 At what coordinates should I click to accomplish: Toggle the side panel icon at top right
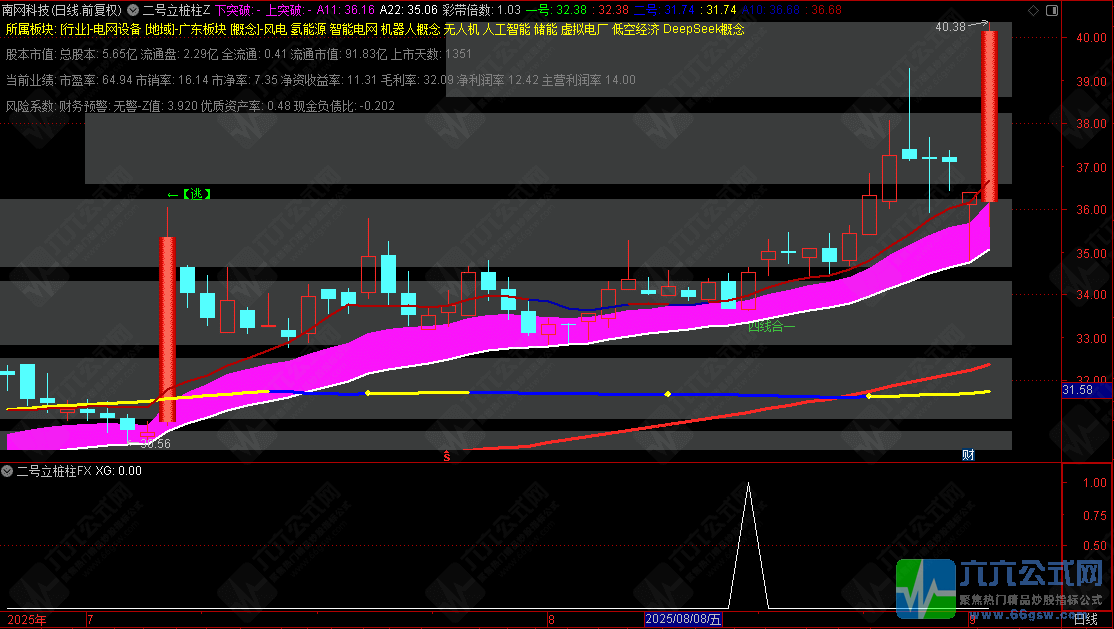[x=1052, y=11]
